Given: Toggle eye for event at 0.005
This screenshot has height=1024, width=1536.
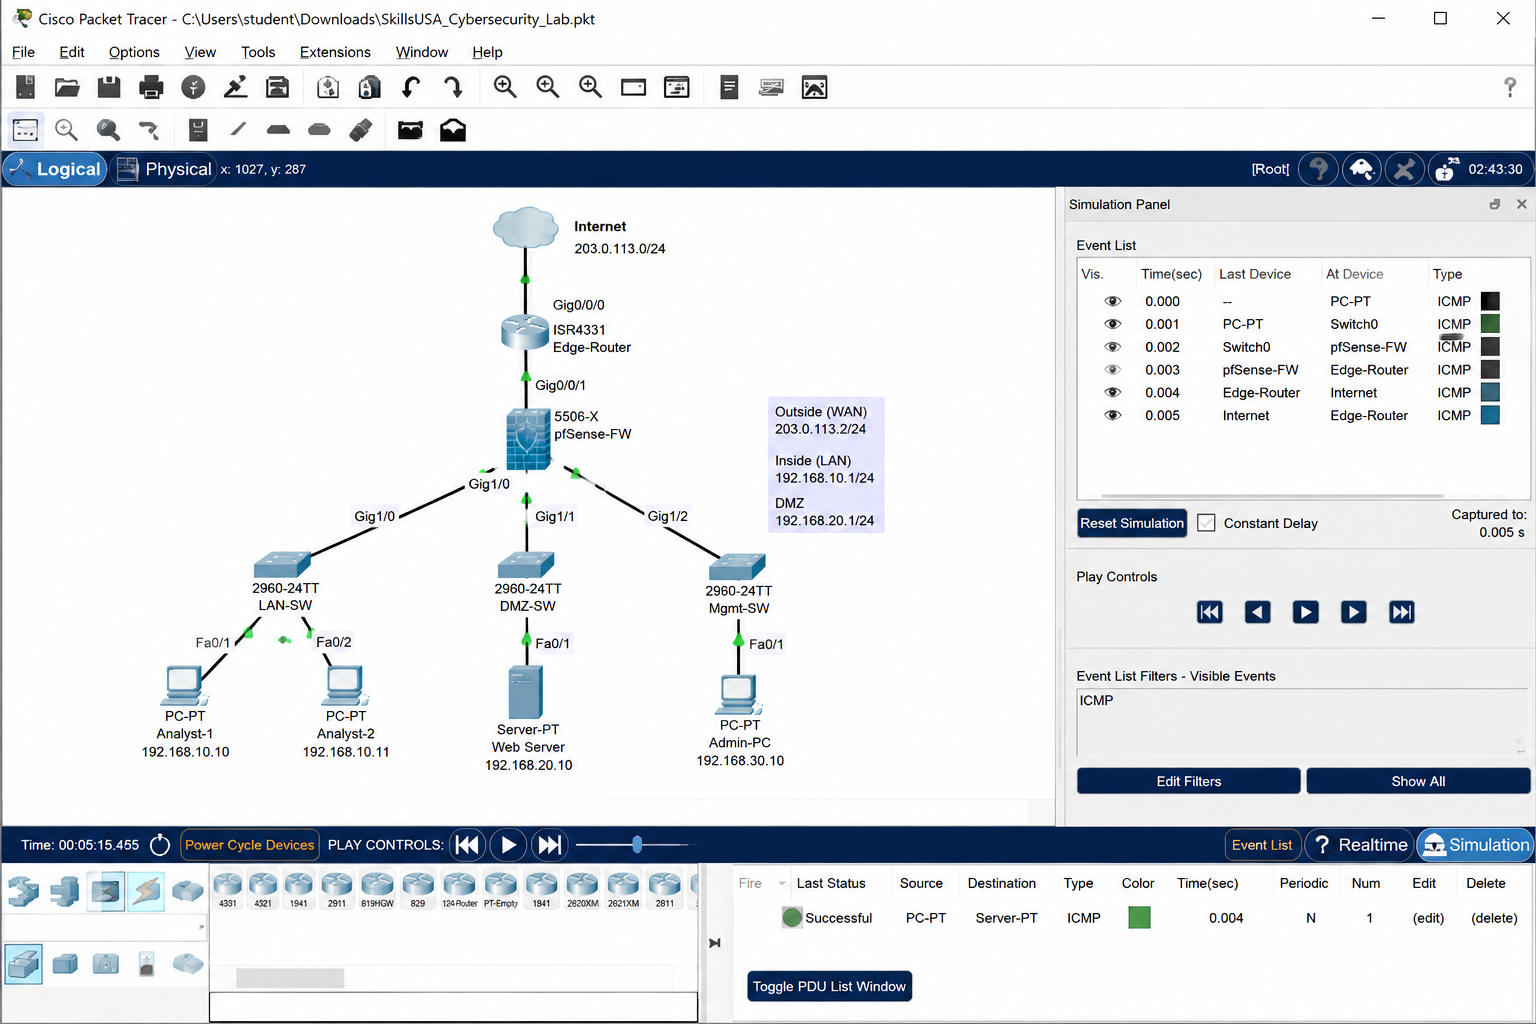Looking at the screenshot, I should [x=1112, y=416].
